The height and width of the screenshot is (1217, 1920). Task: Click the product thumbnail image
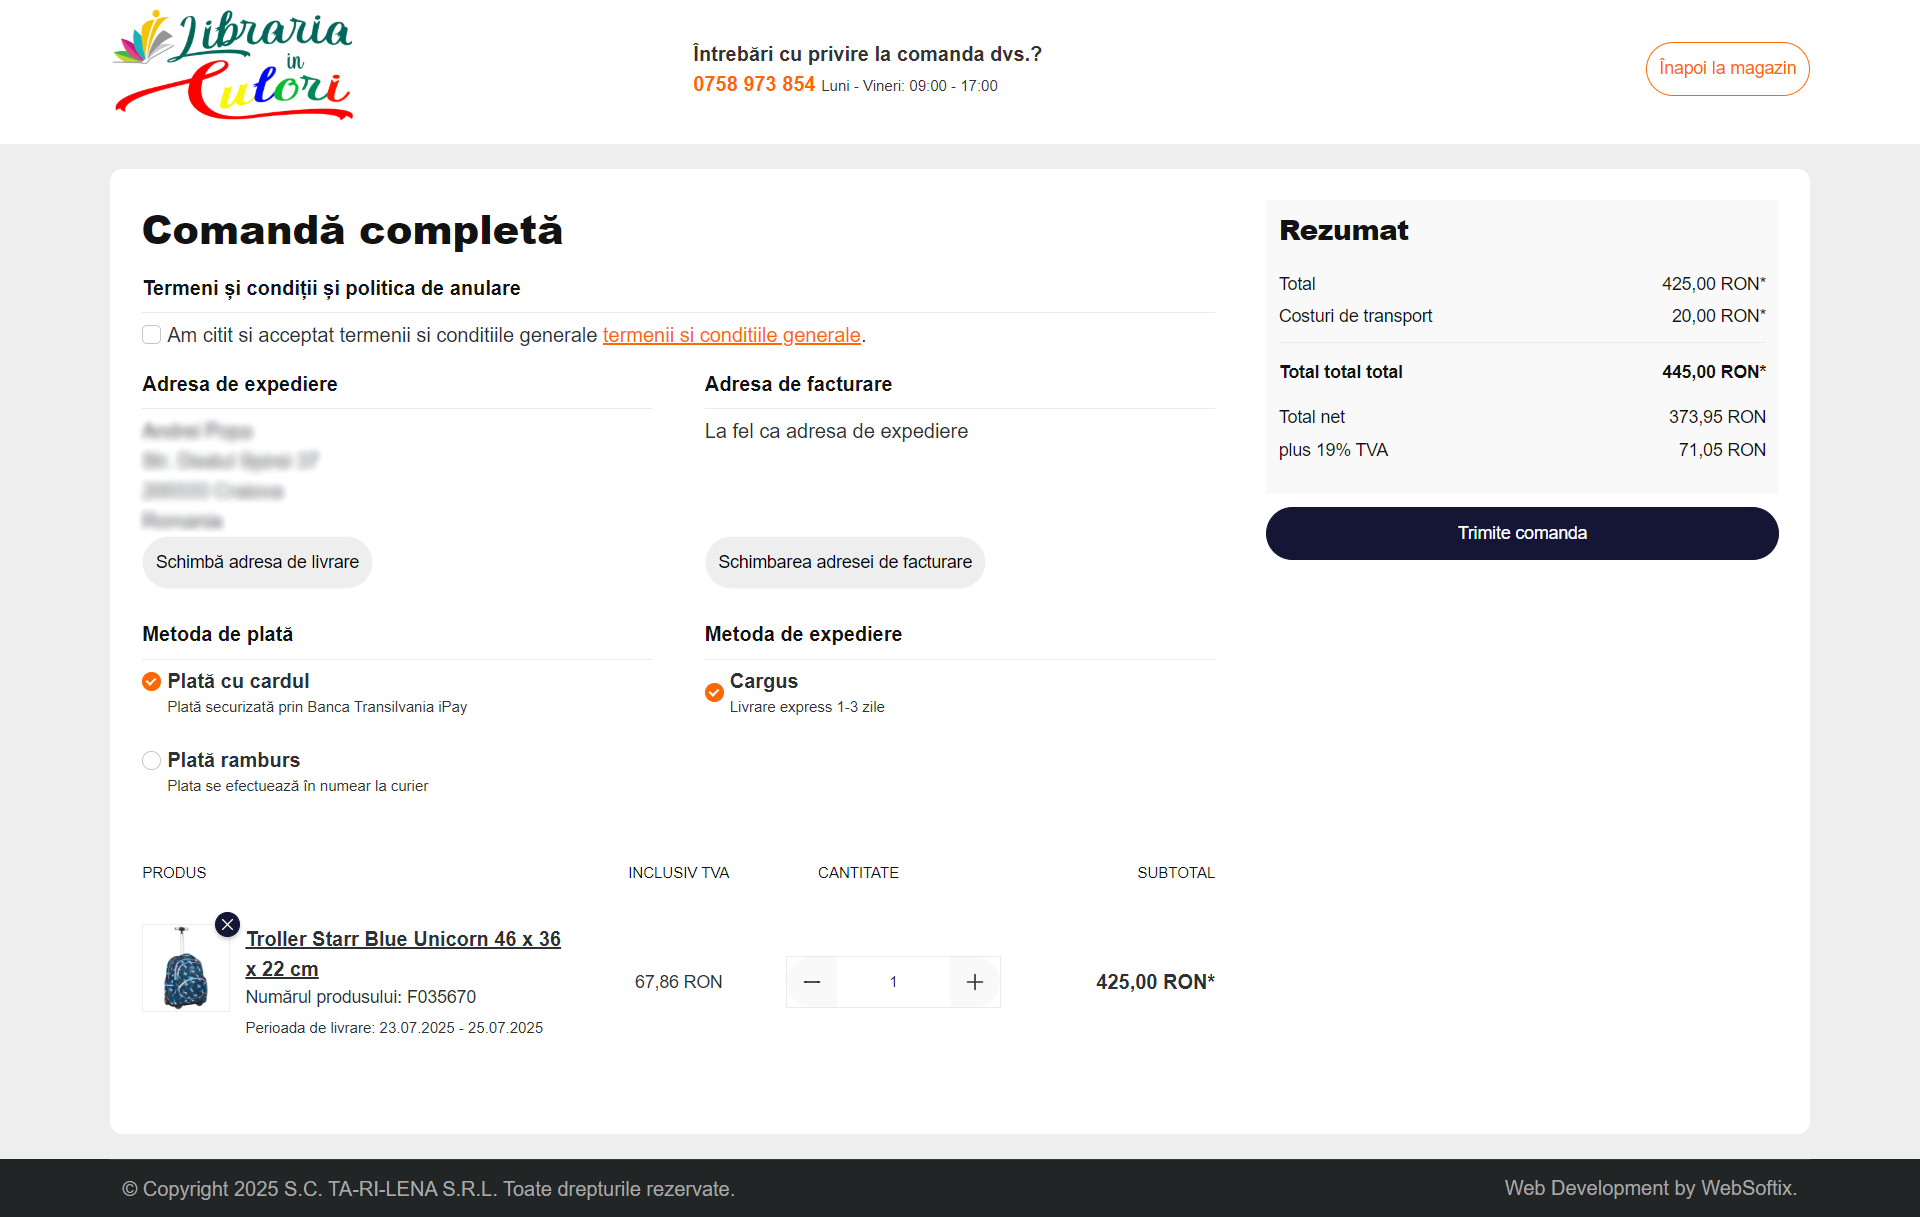(184, 968)
